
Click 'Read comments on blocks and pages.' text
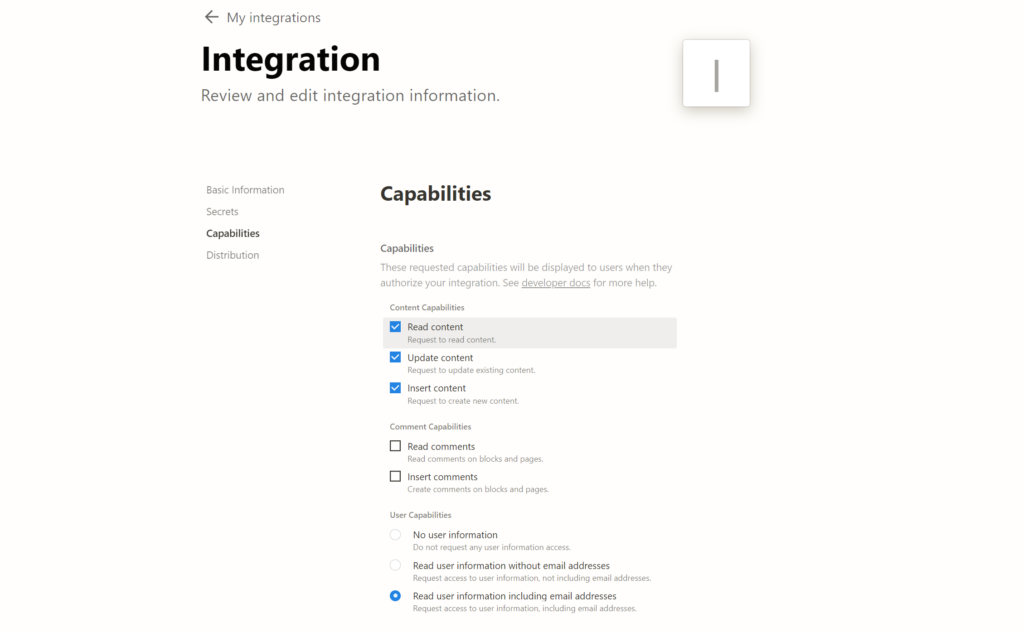pyautogui.click(x=475, y=459)
